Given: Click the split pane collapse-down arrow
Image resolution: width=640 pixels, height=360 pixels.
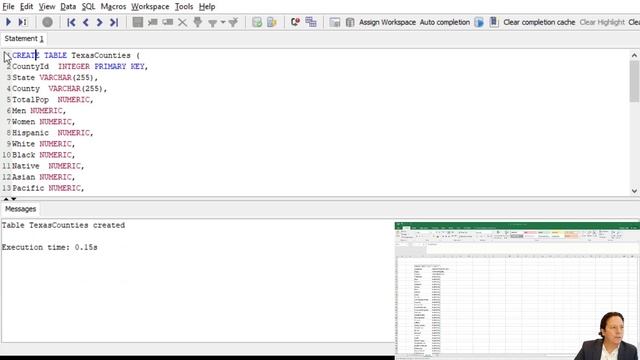Looking at the screenshot, I should [13, 199].
